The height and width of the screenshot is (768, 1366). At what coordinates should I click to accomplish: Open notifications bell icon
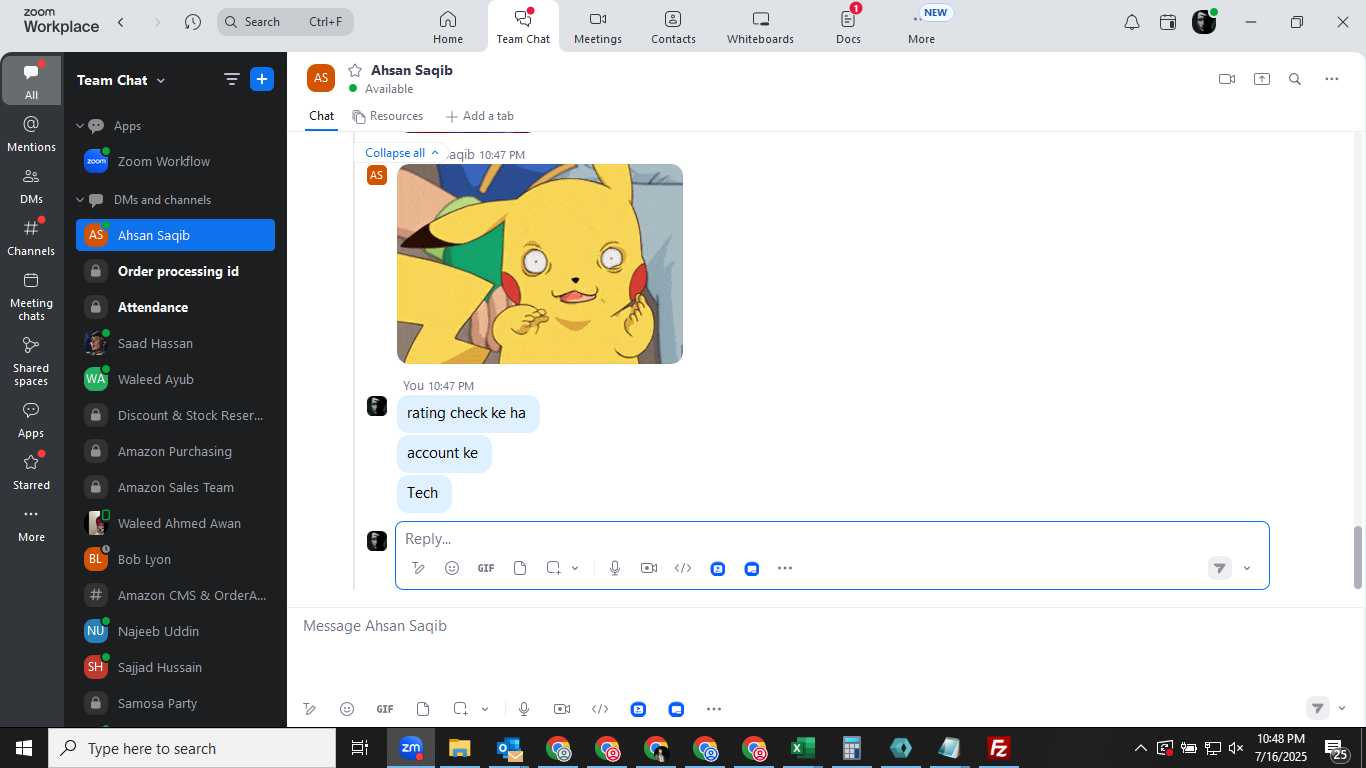coord(1131,22)
